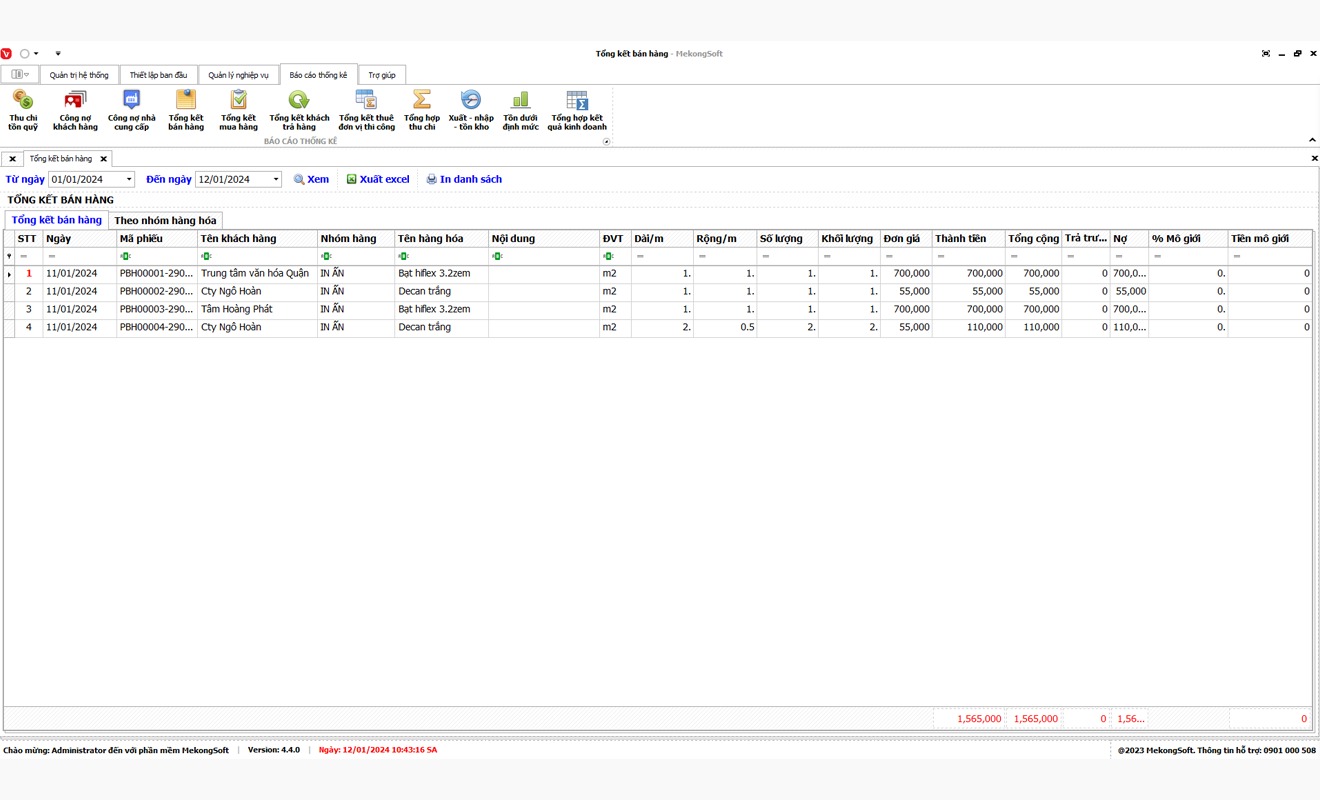The width and height of the screenshot is (1320, 800).
Task: Click In danh sách to print
Action: (464, 180)
